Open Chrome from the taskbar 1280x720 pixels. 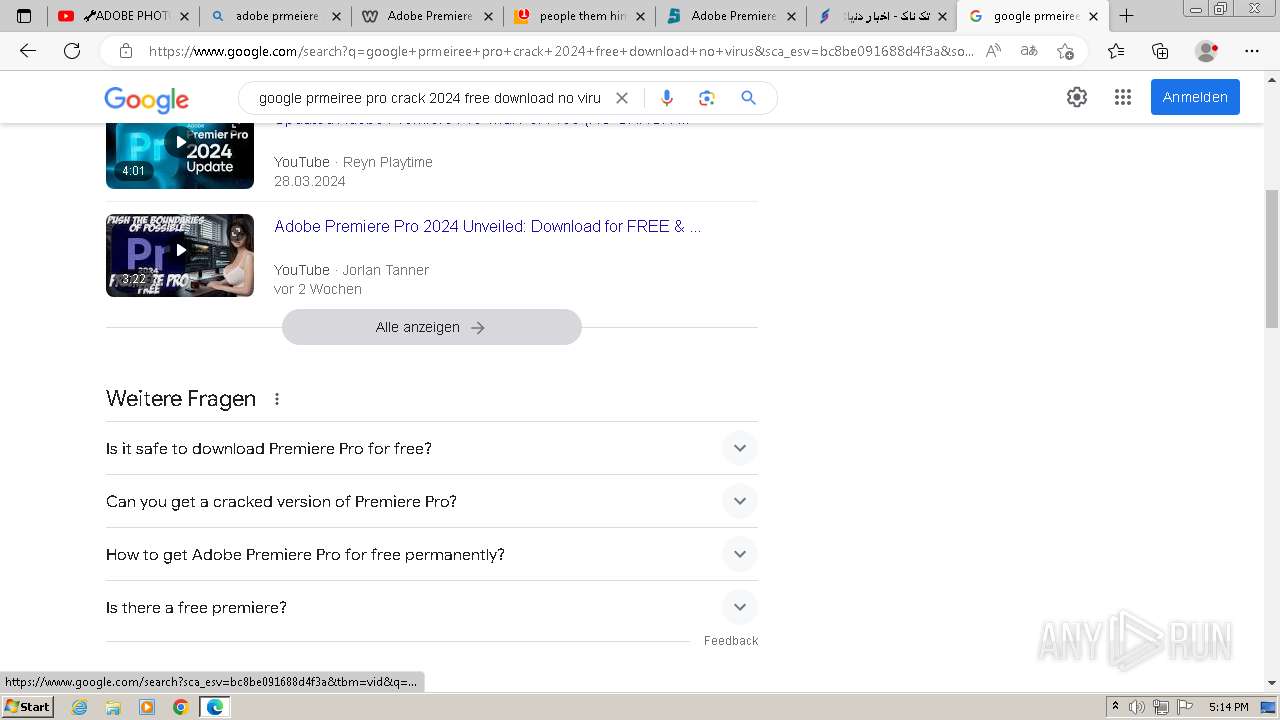(x=180, y=707)
